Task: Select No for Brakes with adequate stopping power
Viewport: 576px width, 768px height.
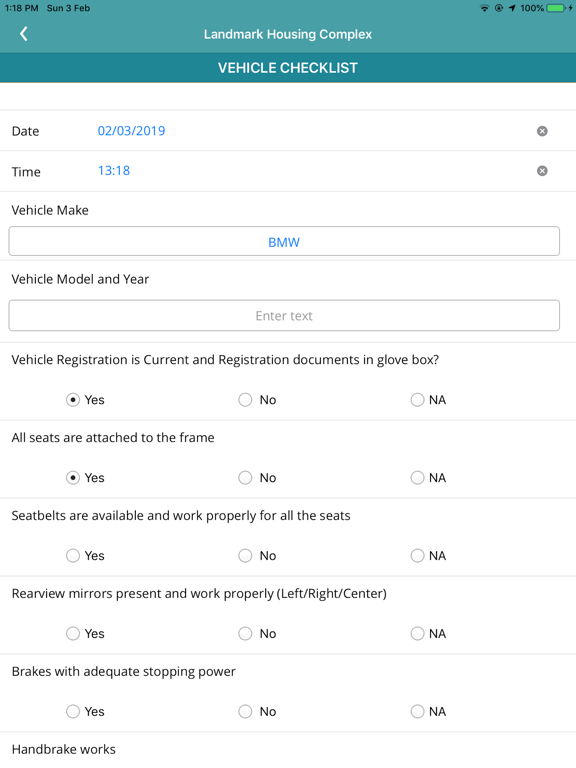Action: 245,711
